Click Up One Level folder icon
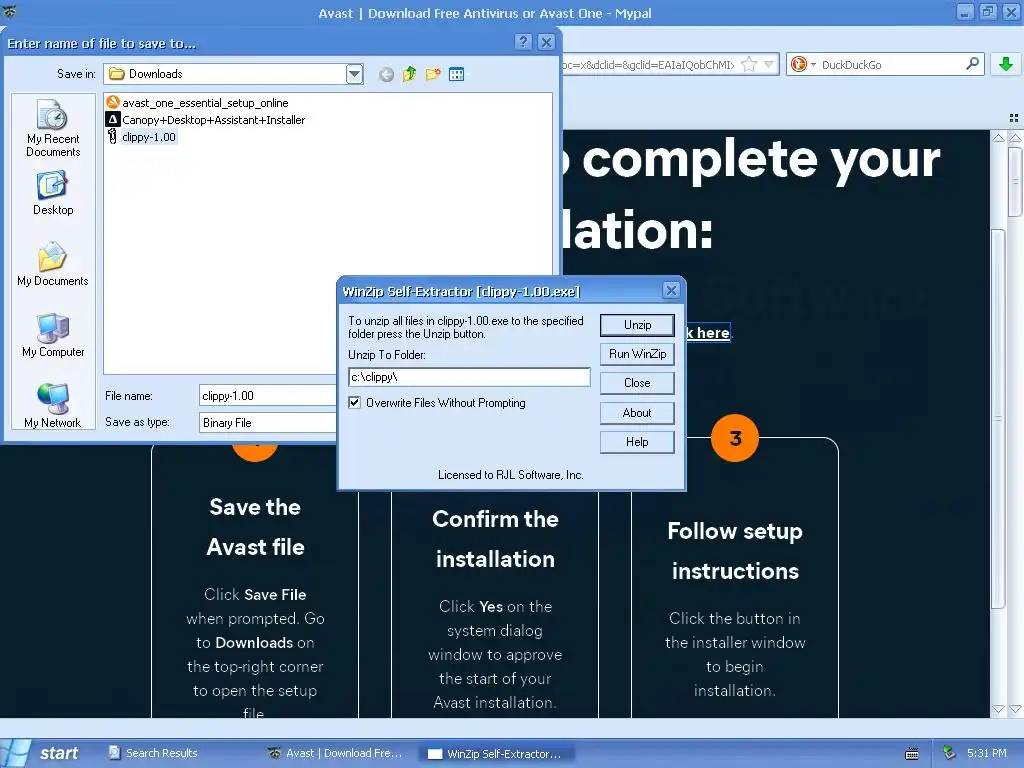This screenshot has height=768, width=1024. (x=409, y=74)
